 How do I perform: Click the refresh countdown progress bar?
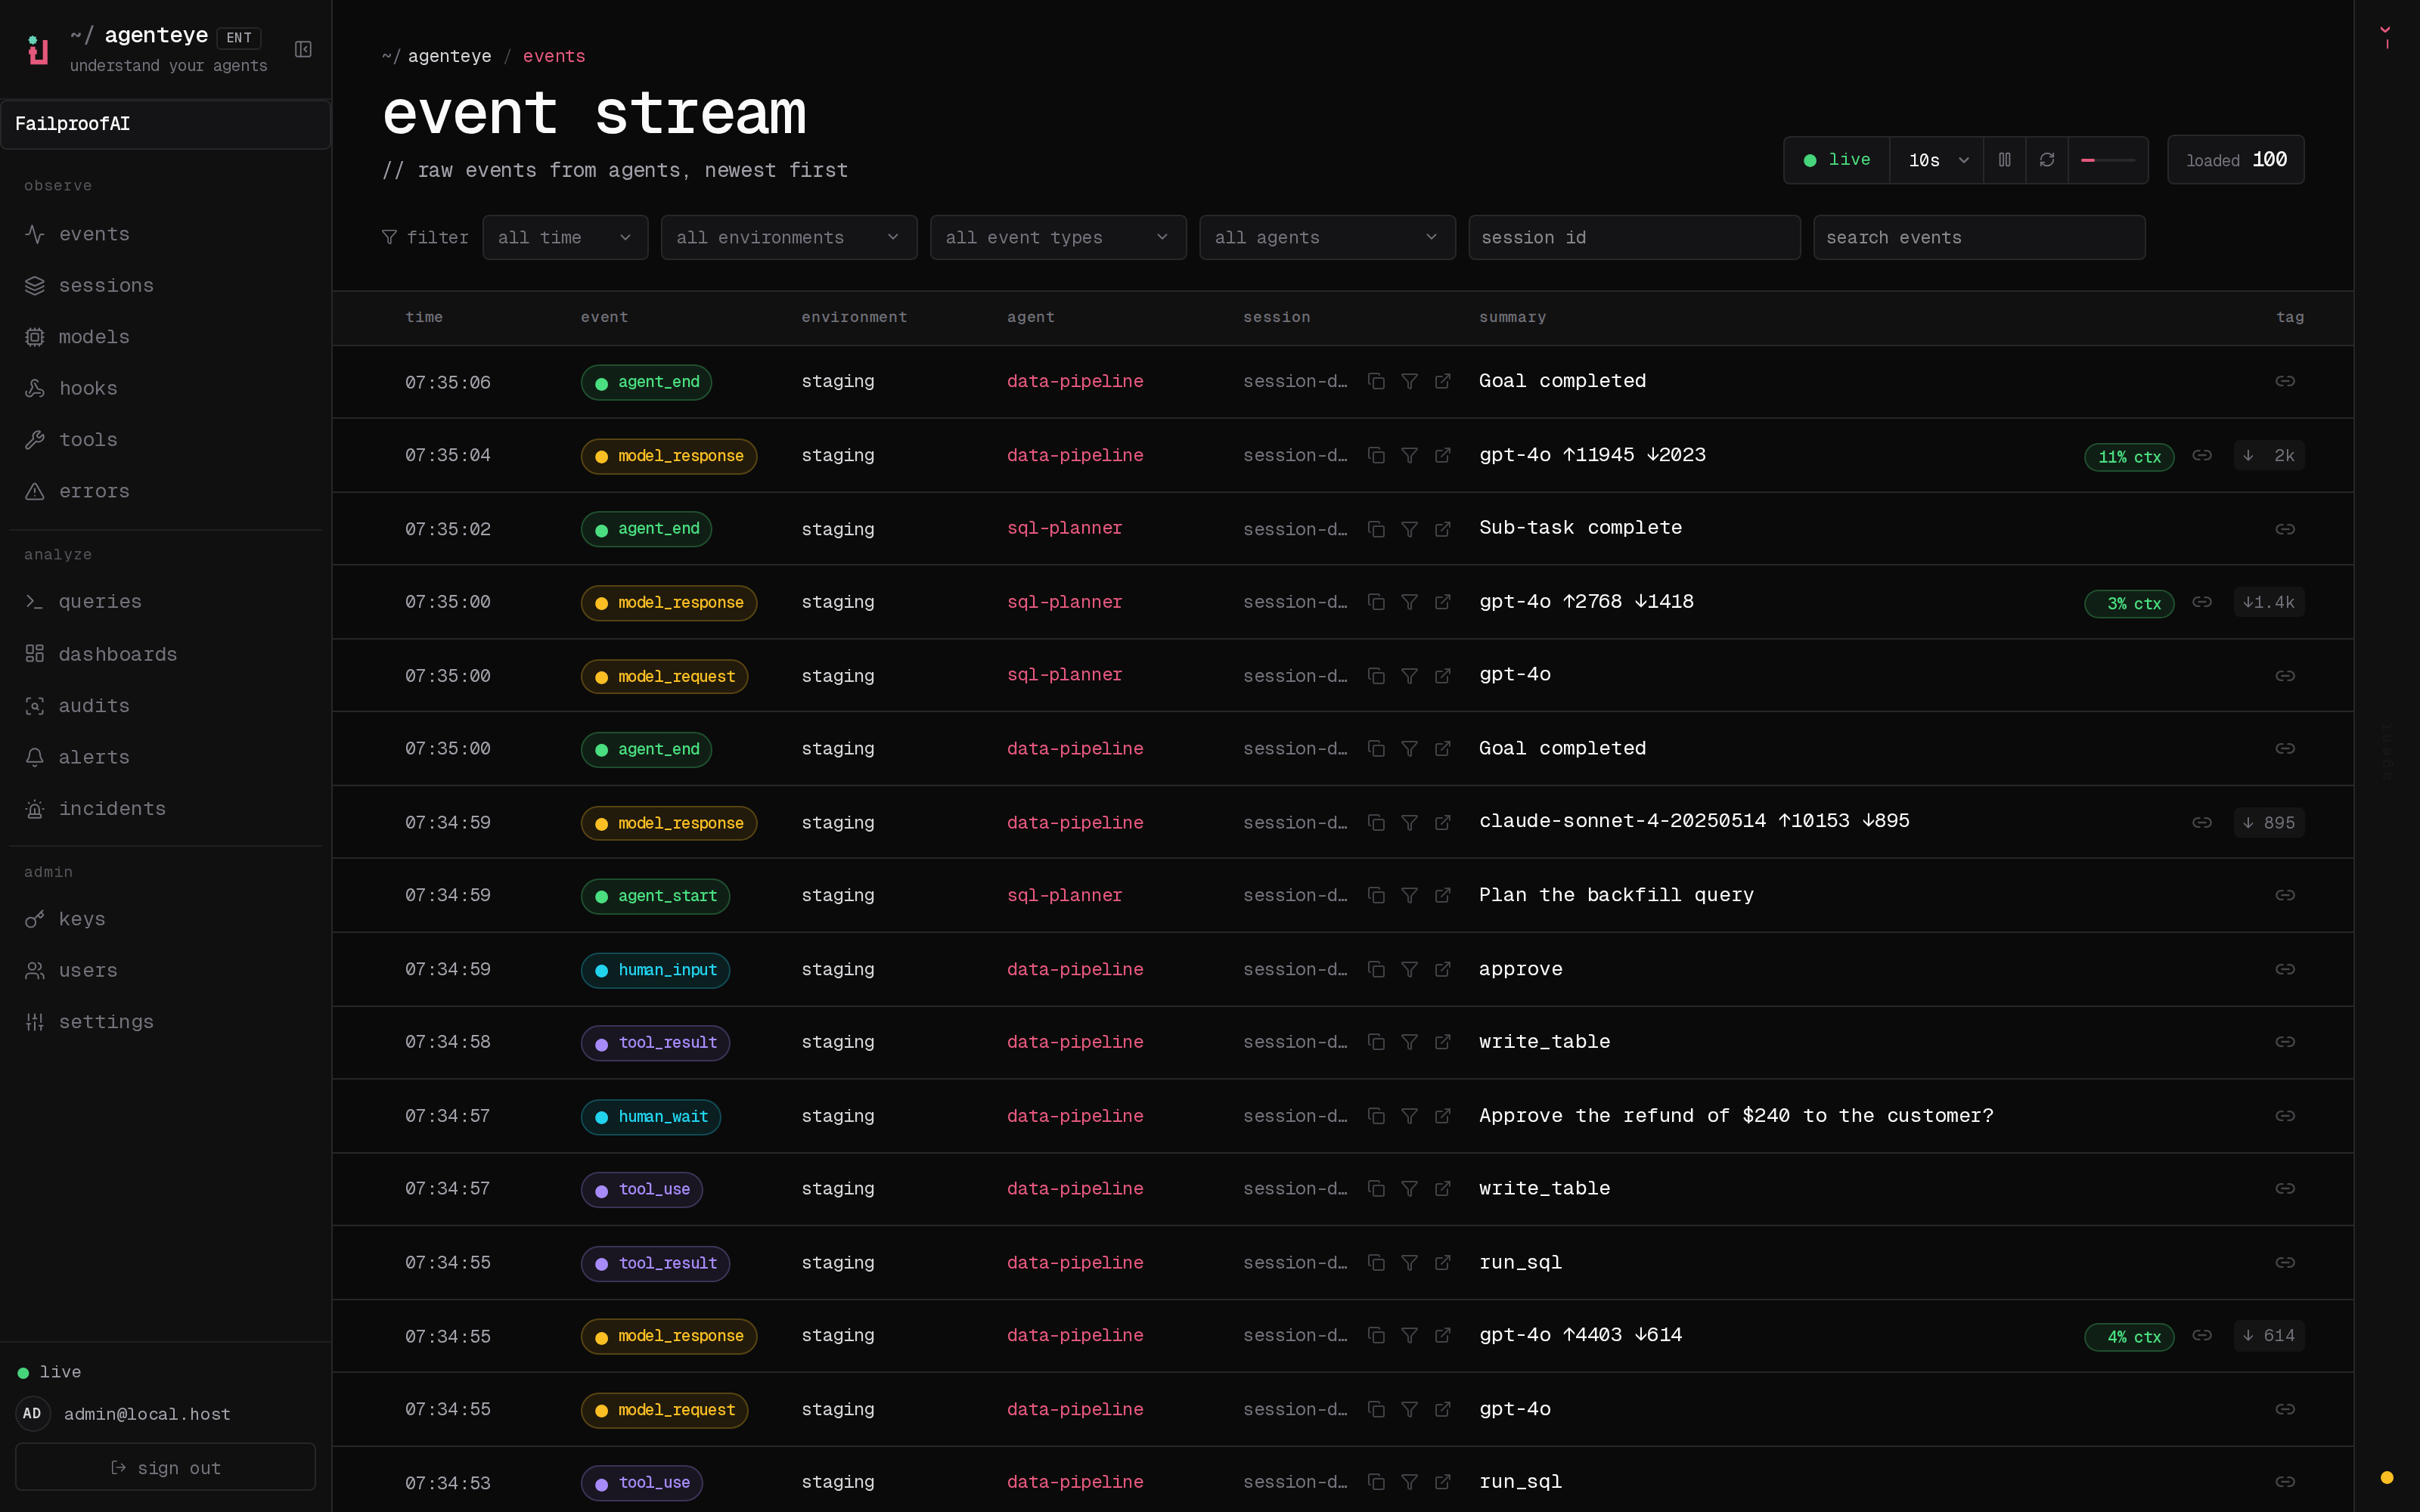click(2108, 160)
